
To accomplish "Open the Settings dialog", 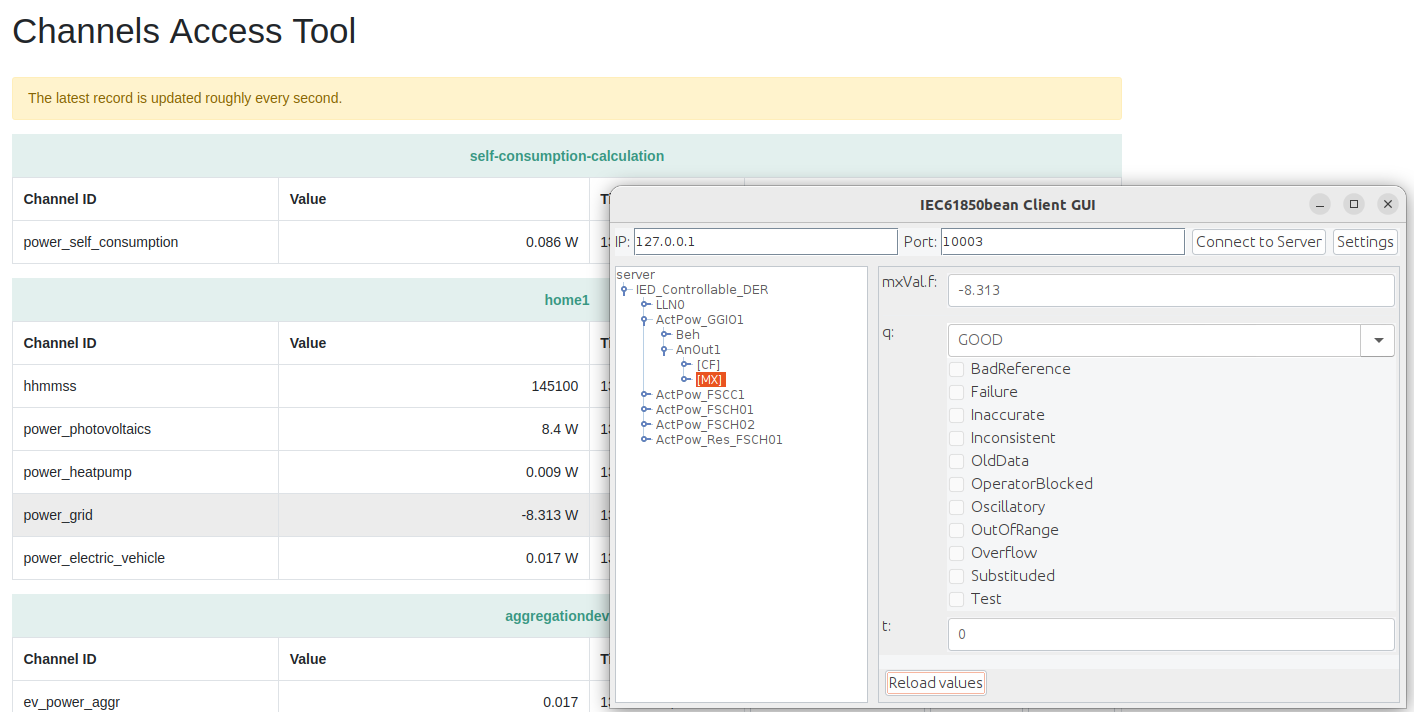I will pyautogui.click(x=1365, y=241).
